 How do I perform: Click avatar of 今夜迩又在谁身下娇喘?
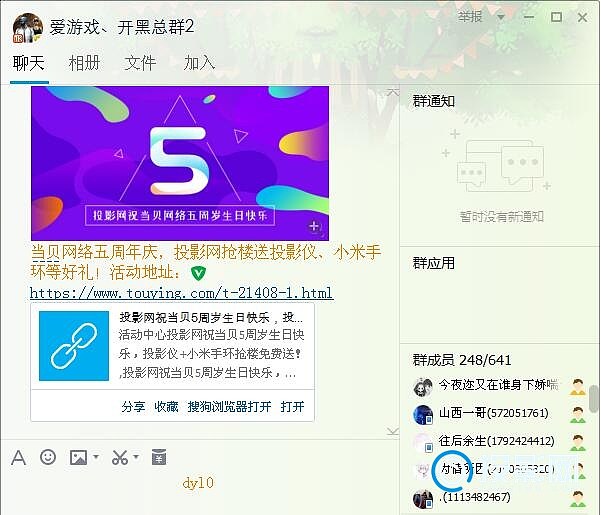[423, 387]
